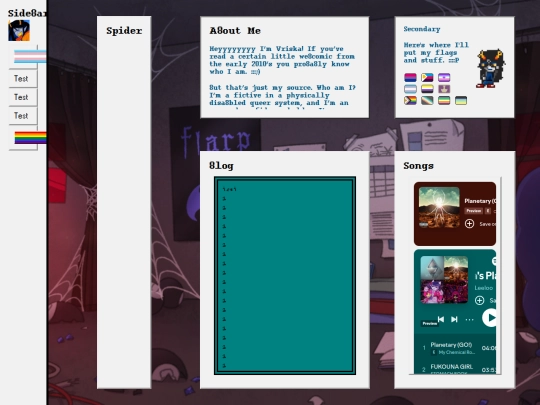
Task: Skip to next track in playlist embed
Action: click(454, 319)
